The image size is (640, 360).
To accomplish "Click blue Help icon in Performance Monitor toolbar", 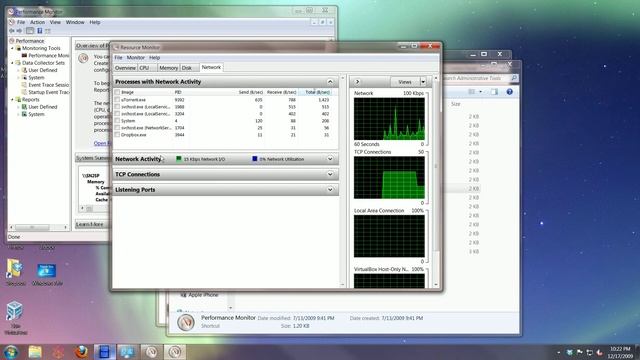I will click(x=40, y=31).
